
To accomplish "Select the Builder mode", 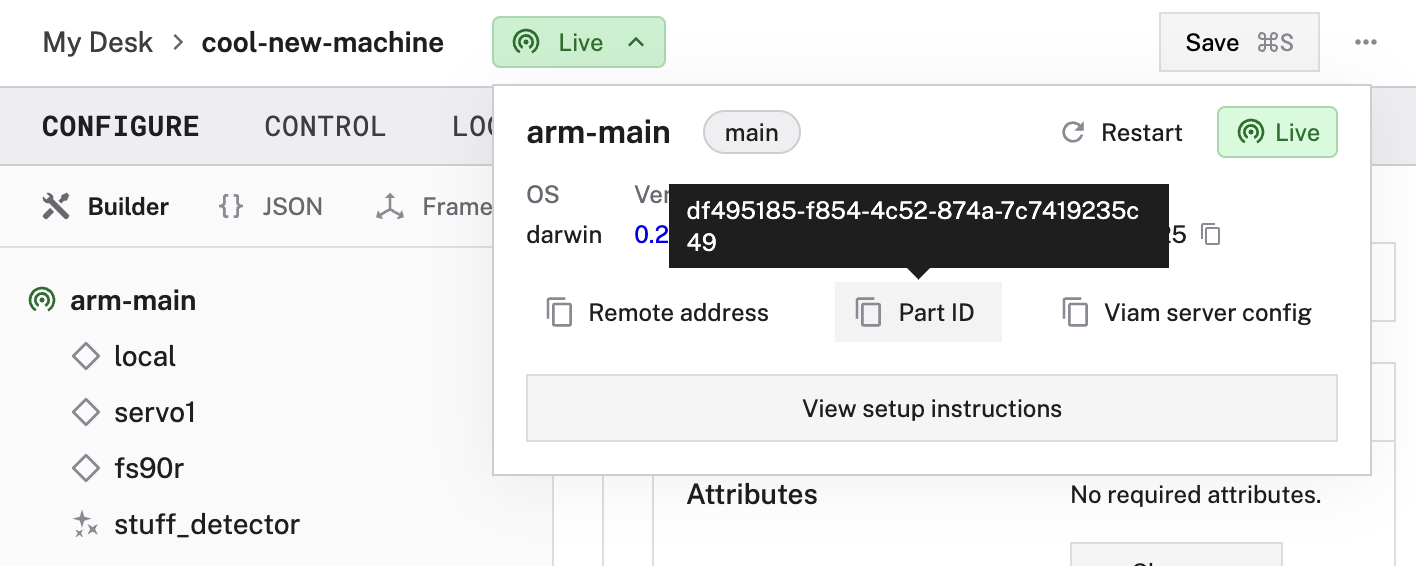I will [x=106, y=207].
